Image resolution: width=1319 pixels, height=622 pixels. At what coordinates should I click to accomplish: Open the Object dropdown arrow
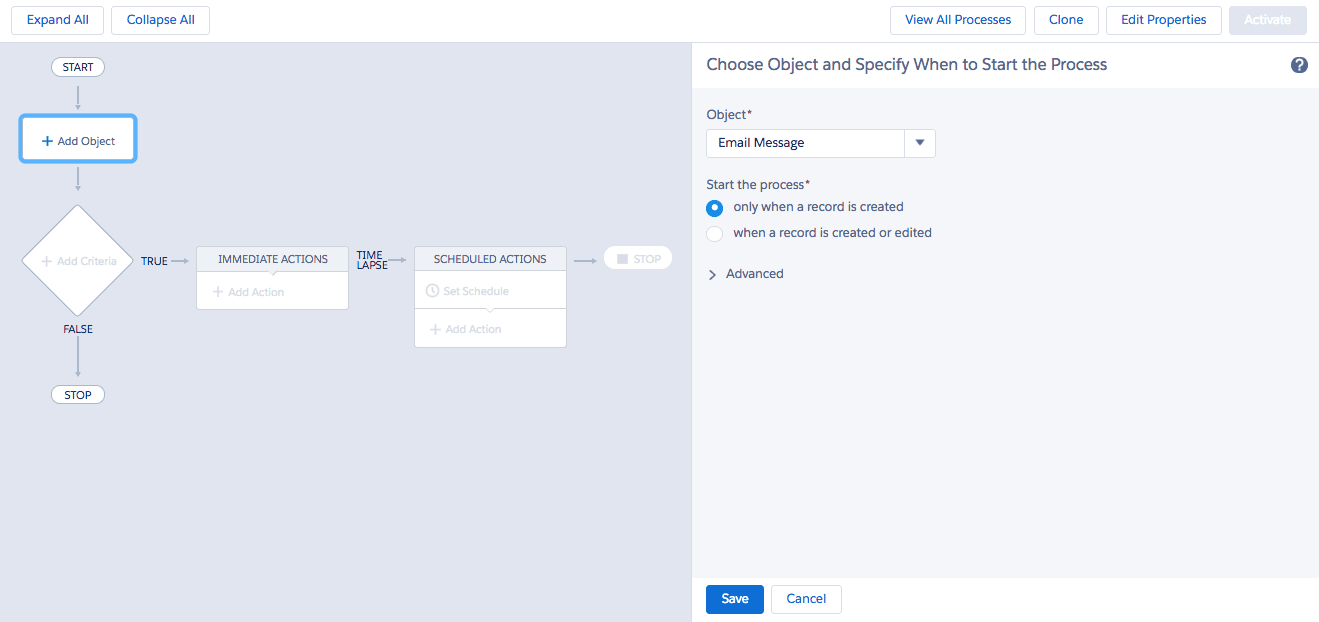pos(919,143)
